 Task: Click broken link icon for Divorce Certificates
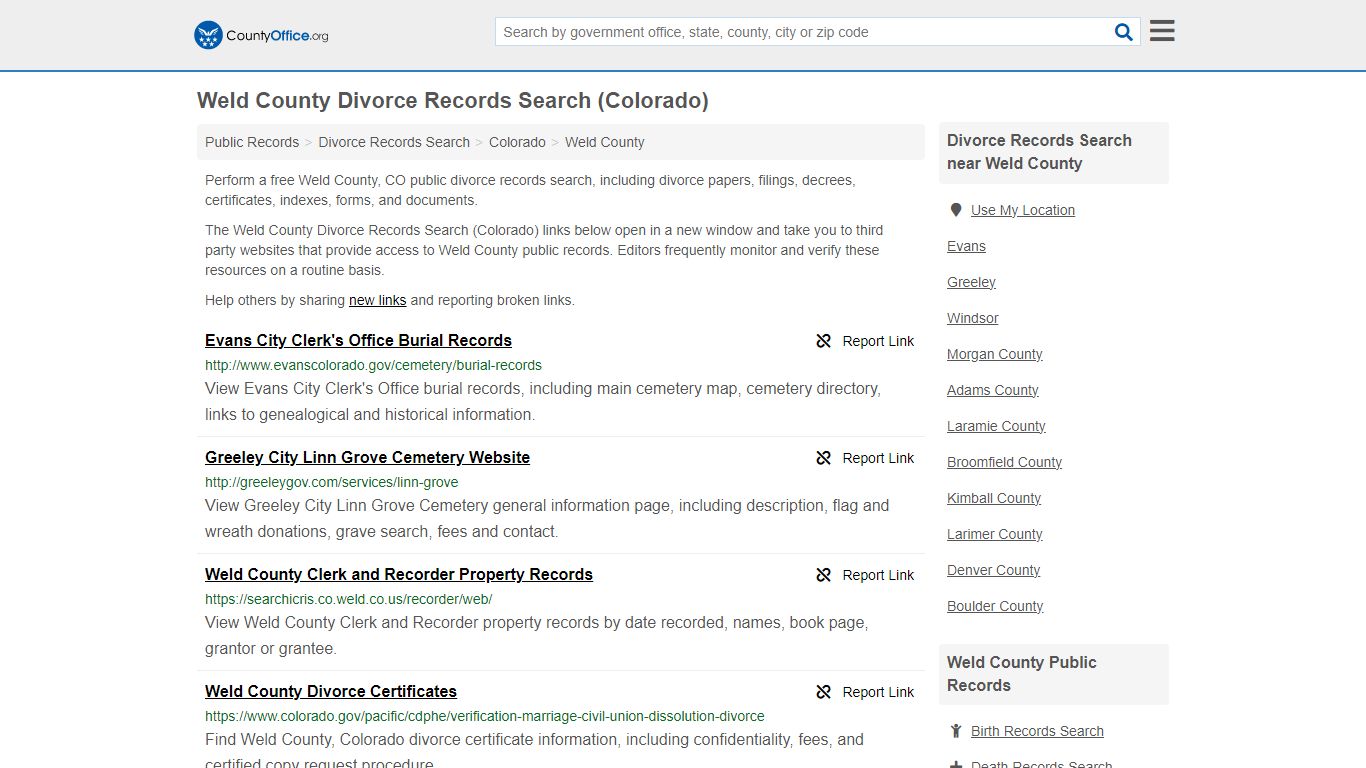click(x=824, y=692)
